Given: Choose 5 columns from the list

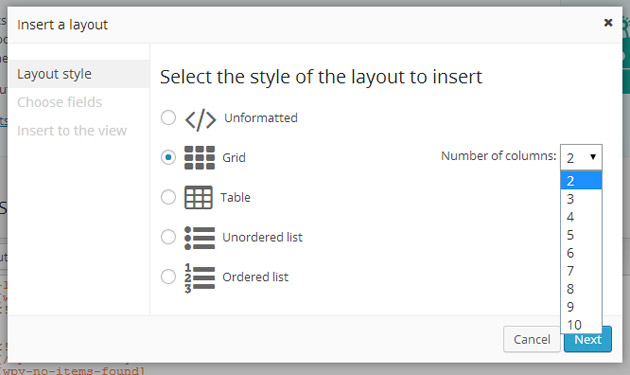Looking at the screenshot, I should click(x=581, y=235).
